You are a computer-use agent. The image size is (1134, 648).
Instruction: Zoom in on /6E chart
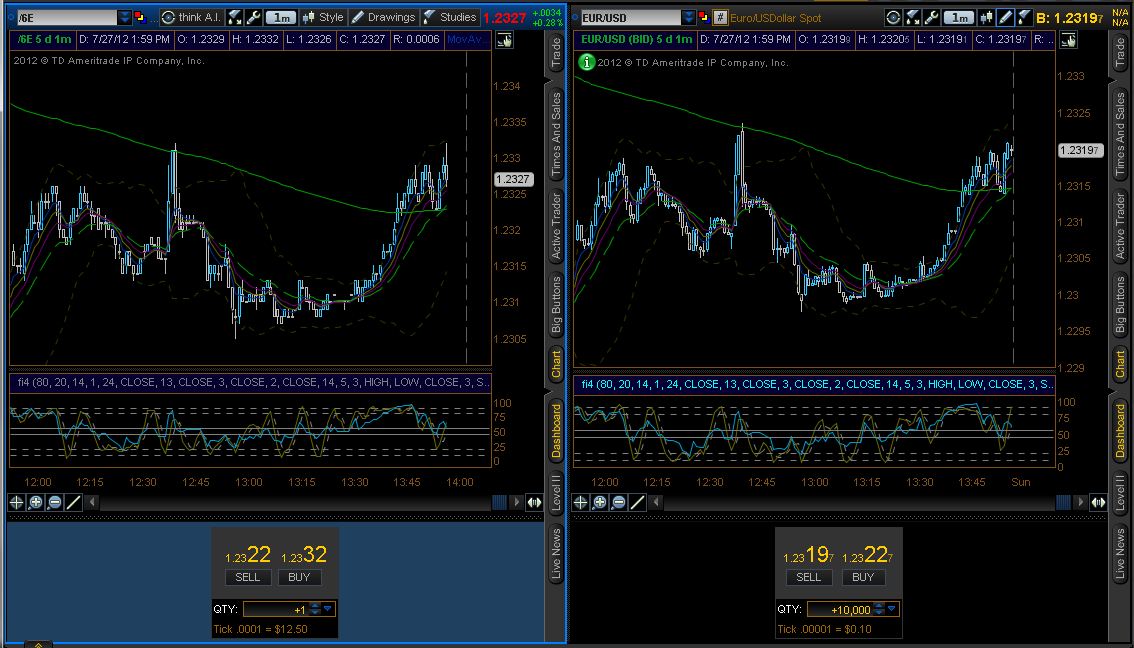35,502
